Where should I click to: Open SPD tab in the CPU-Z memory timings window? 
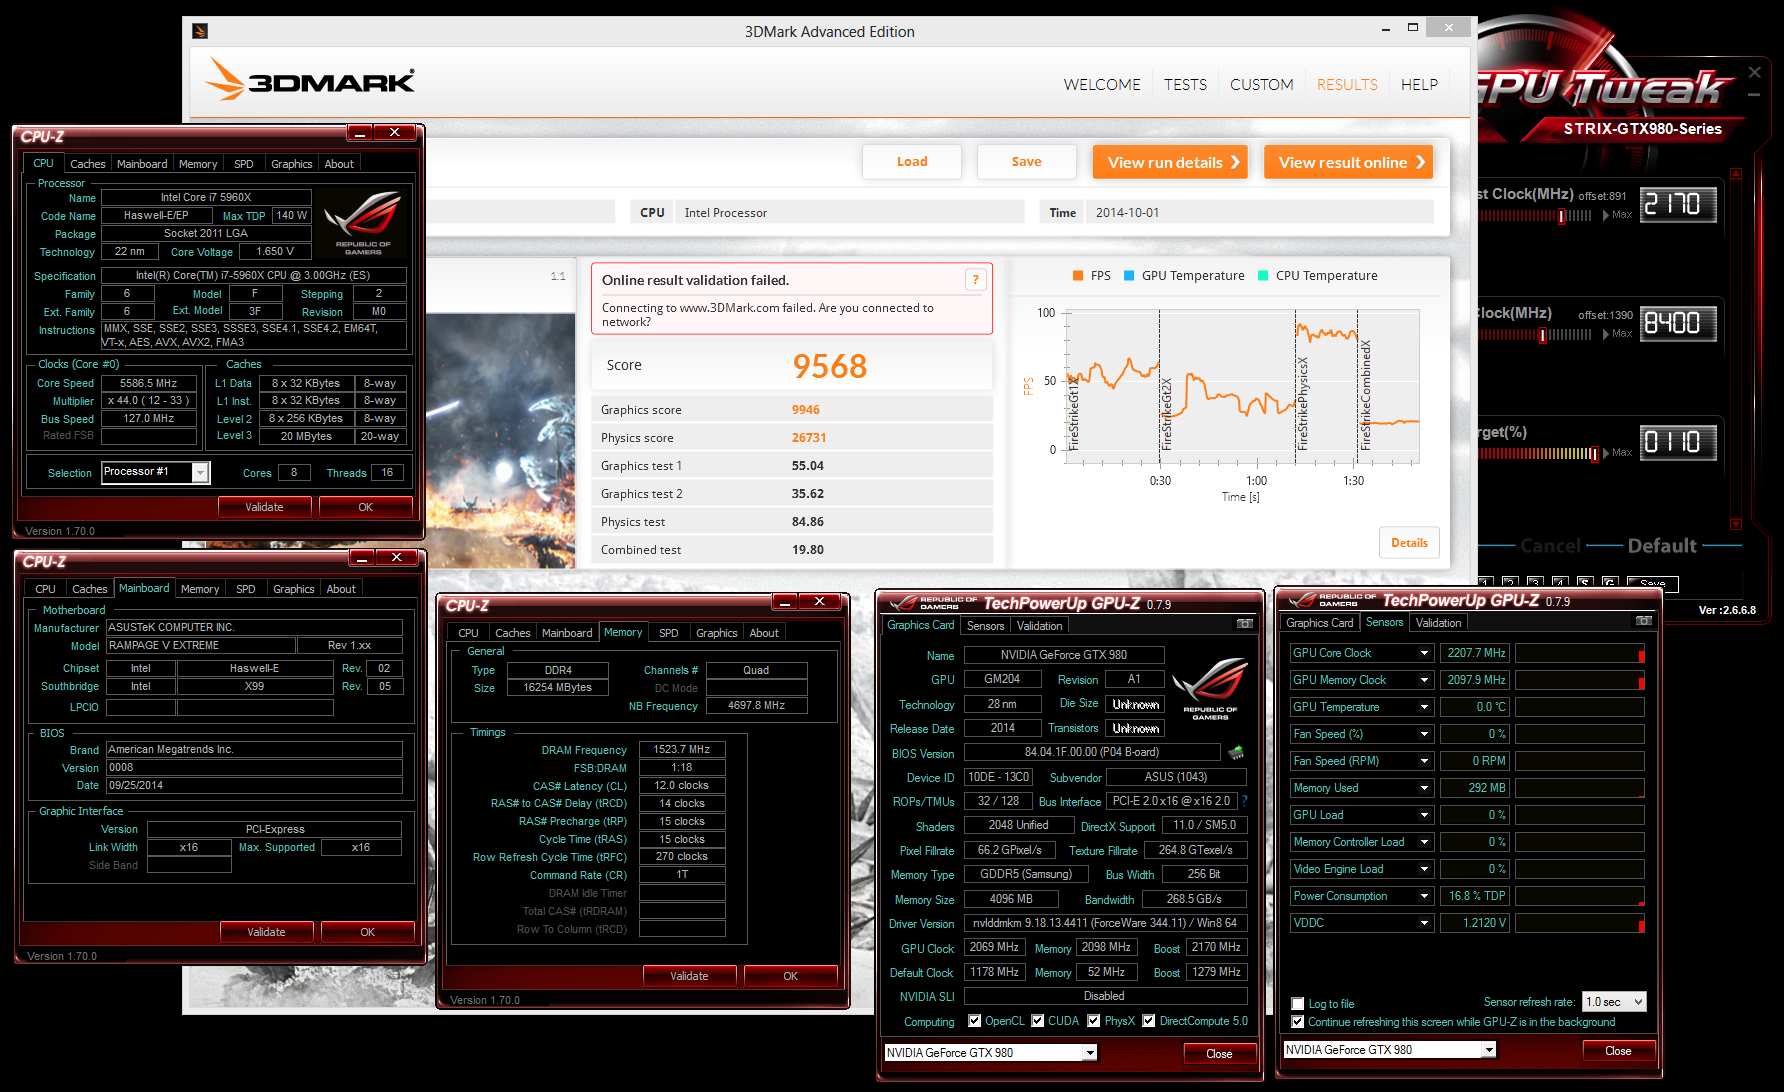669,633
